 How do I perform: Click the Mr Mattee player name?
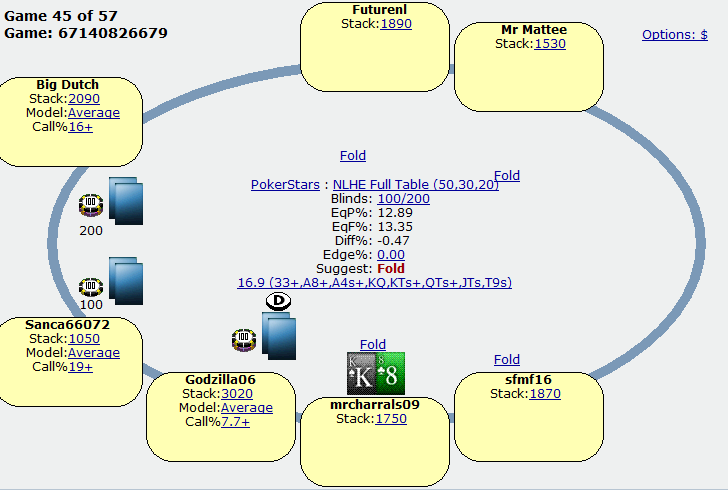click(534, 30)
